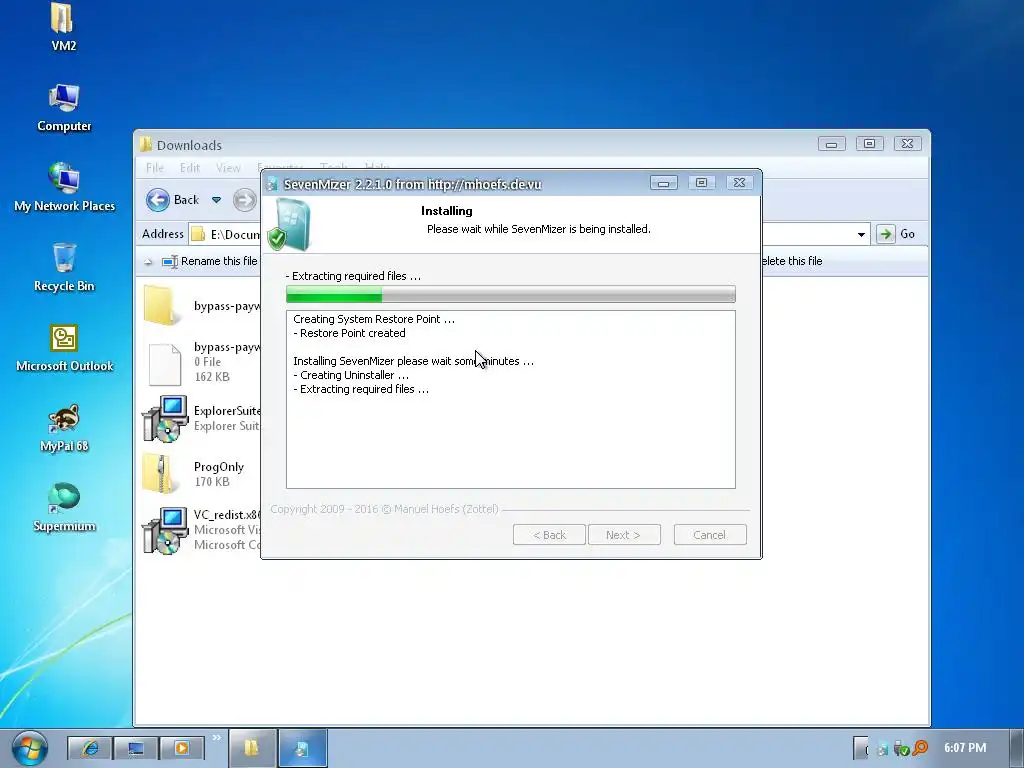Screen dimensions: 1024x768
Task: Open the Recycle Bin
Action: point(64,268)
